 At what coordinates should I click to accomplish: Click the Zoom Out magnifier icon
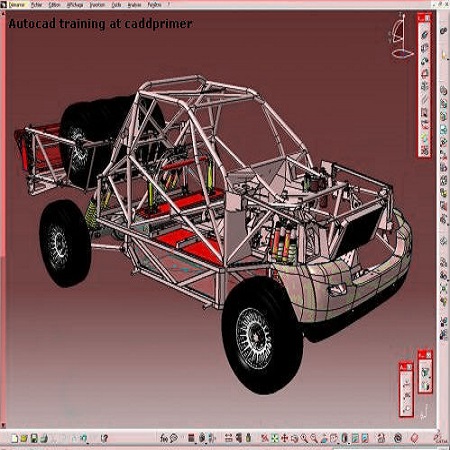tap(314, 438)
